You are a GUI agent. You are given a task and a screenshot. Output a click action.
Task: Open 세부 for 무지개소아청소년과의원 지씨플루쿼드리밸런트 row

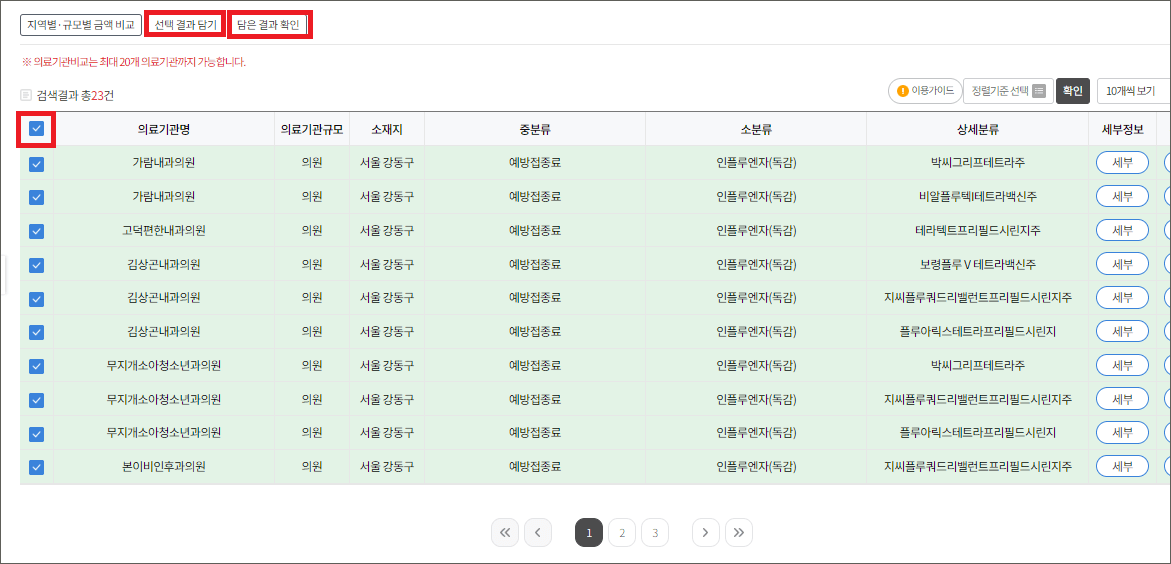(x=1122, y=399)
